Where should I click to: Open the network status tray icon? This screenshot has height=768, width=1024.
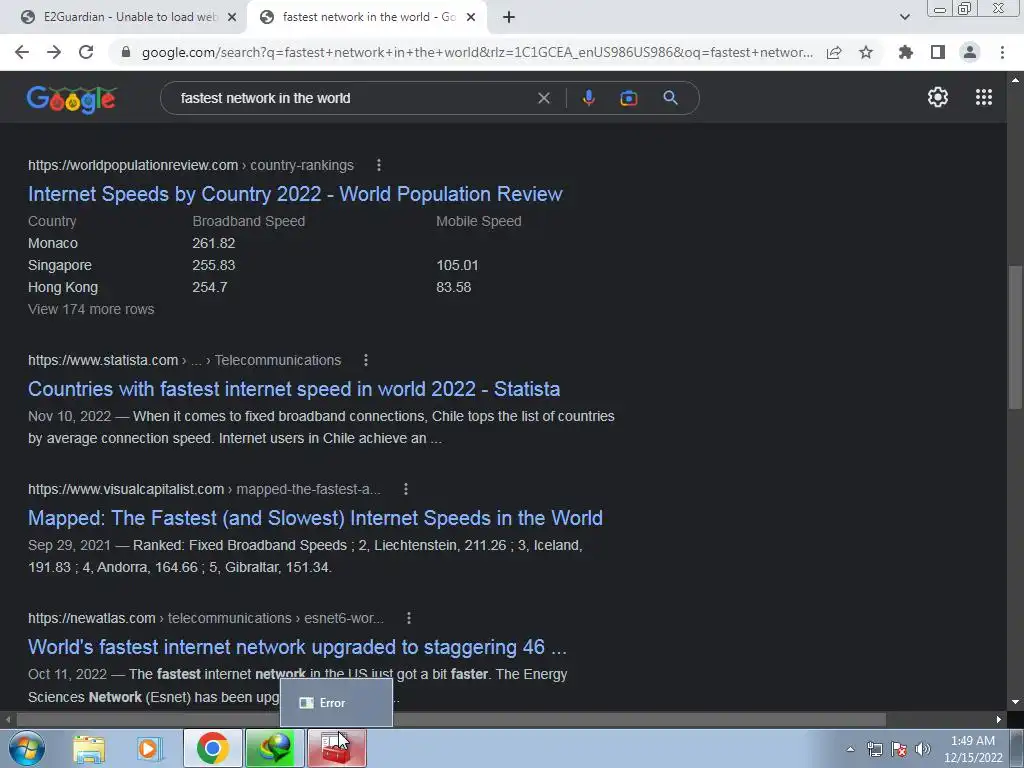(874, 749)
